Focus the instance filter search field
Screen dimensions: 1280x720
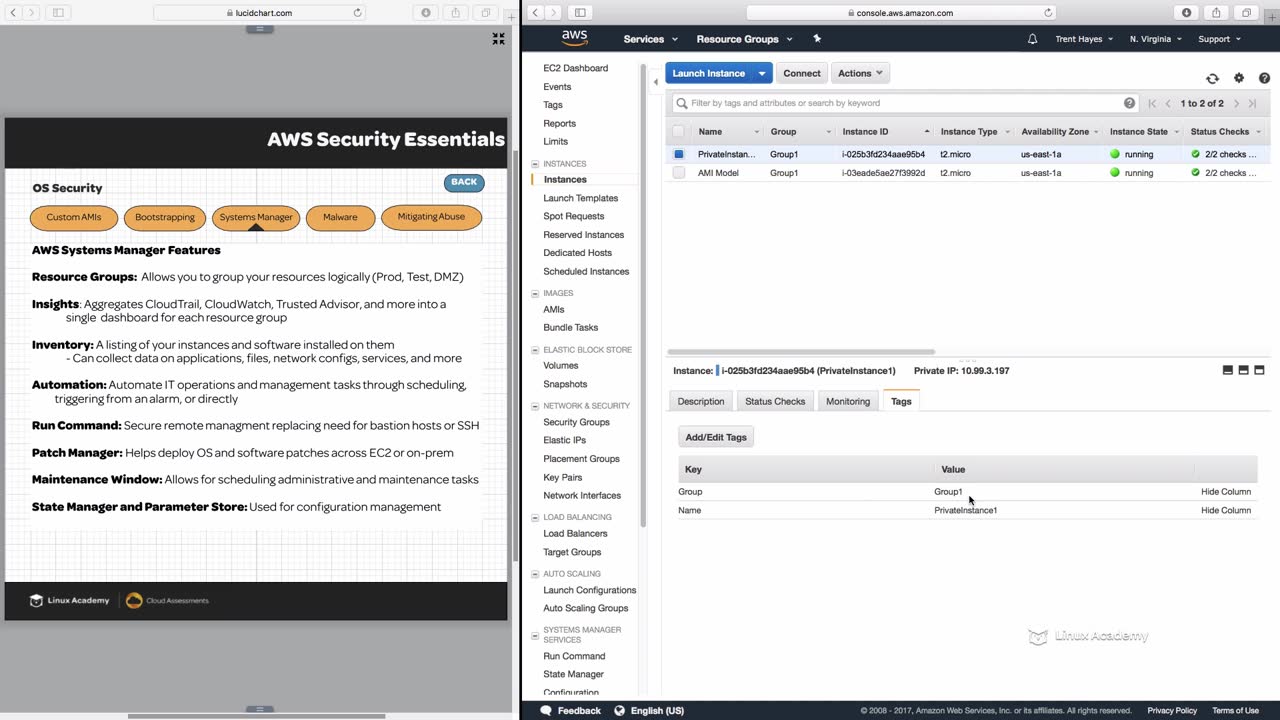point(906,103)
